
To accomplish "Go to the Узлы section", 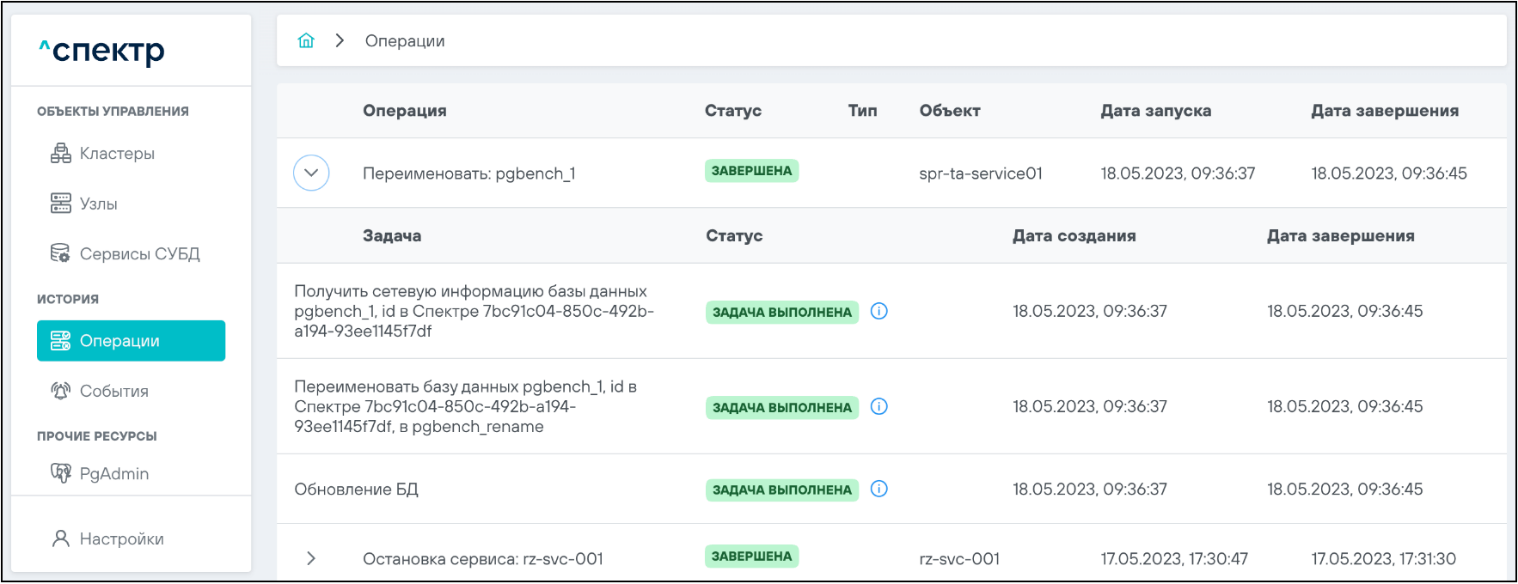I will coord(98,204).
